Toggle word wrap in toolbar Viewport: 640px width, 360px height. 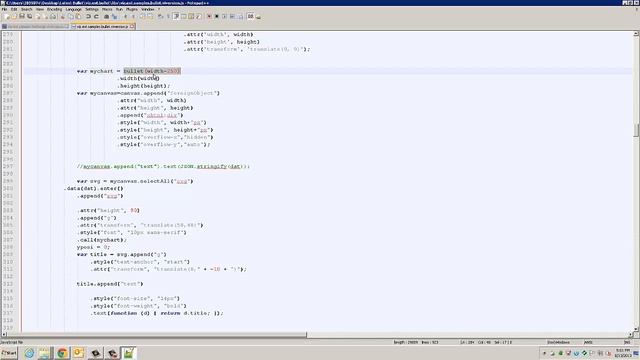pos(160,16)
